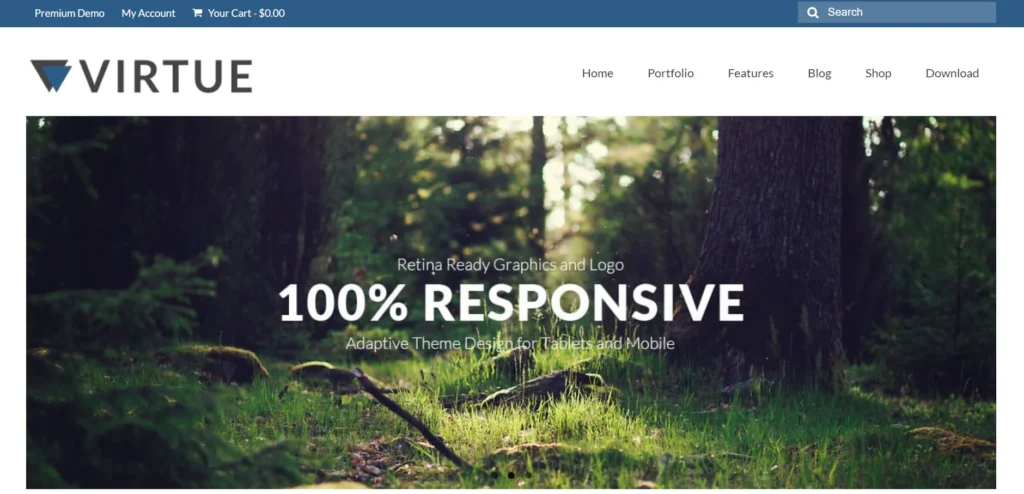The image size is (1024, 494).
Task: Click the shopping cart icon
Action: [197, 13]
